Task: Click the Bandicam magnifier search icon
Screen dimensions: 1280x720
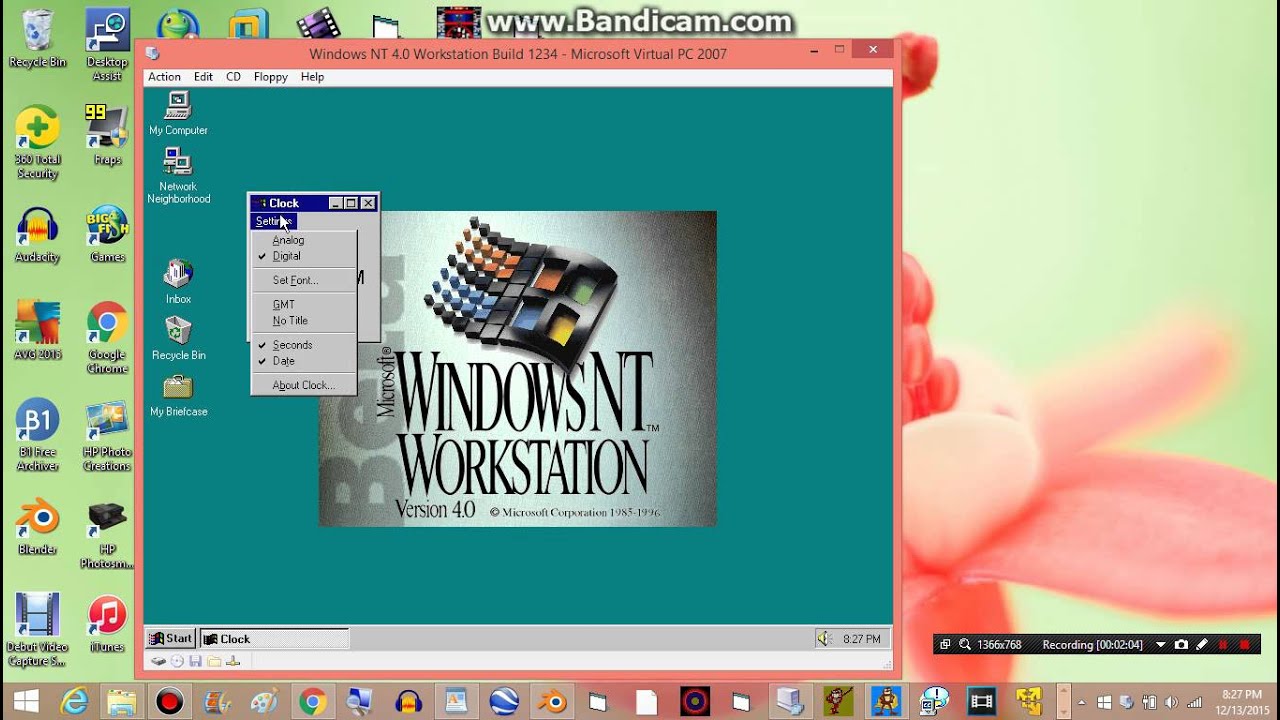Action: click(964, 645)
